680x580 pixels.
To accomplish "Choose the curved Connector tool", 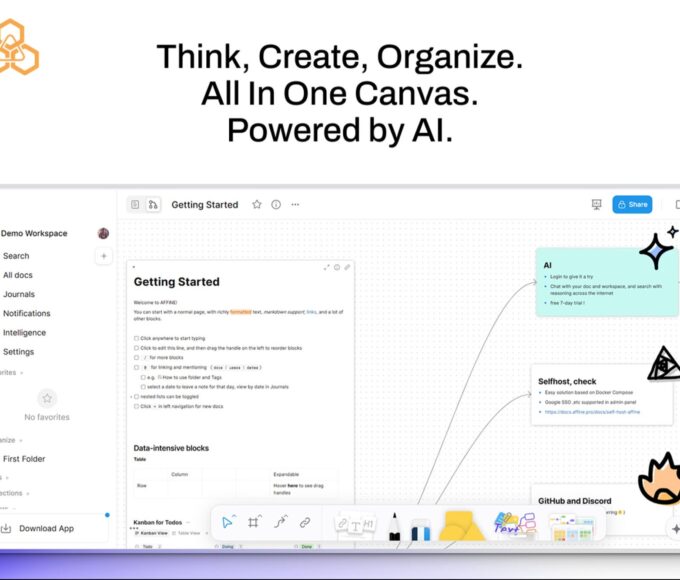I will click(x=280, y=522).
